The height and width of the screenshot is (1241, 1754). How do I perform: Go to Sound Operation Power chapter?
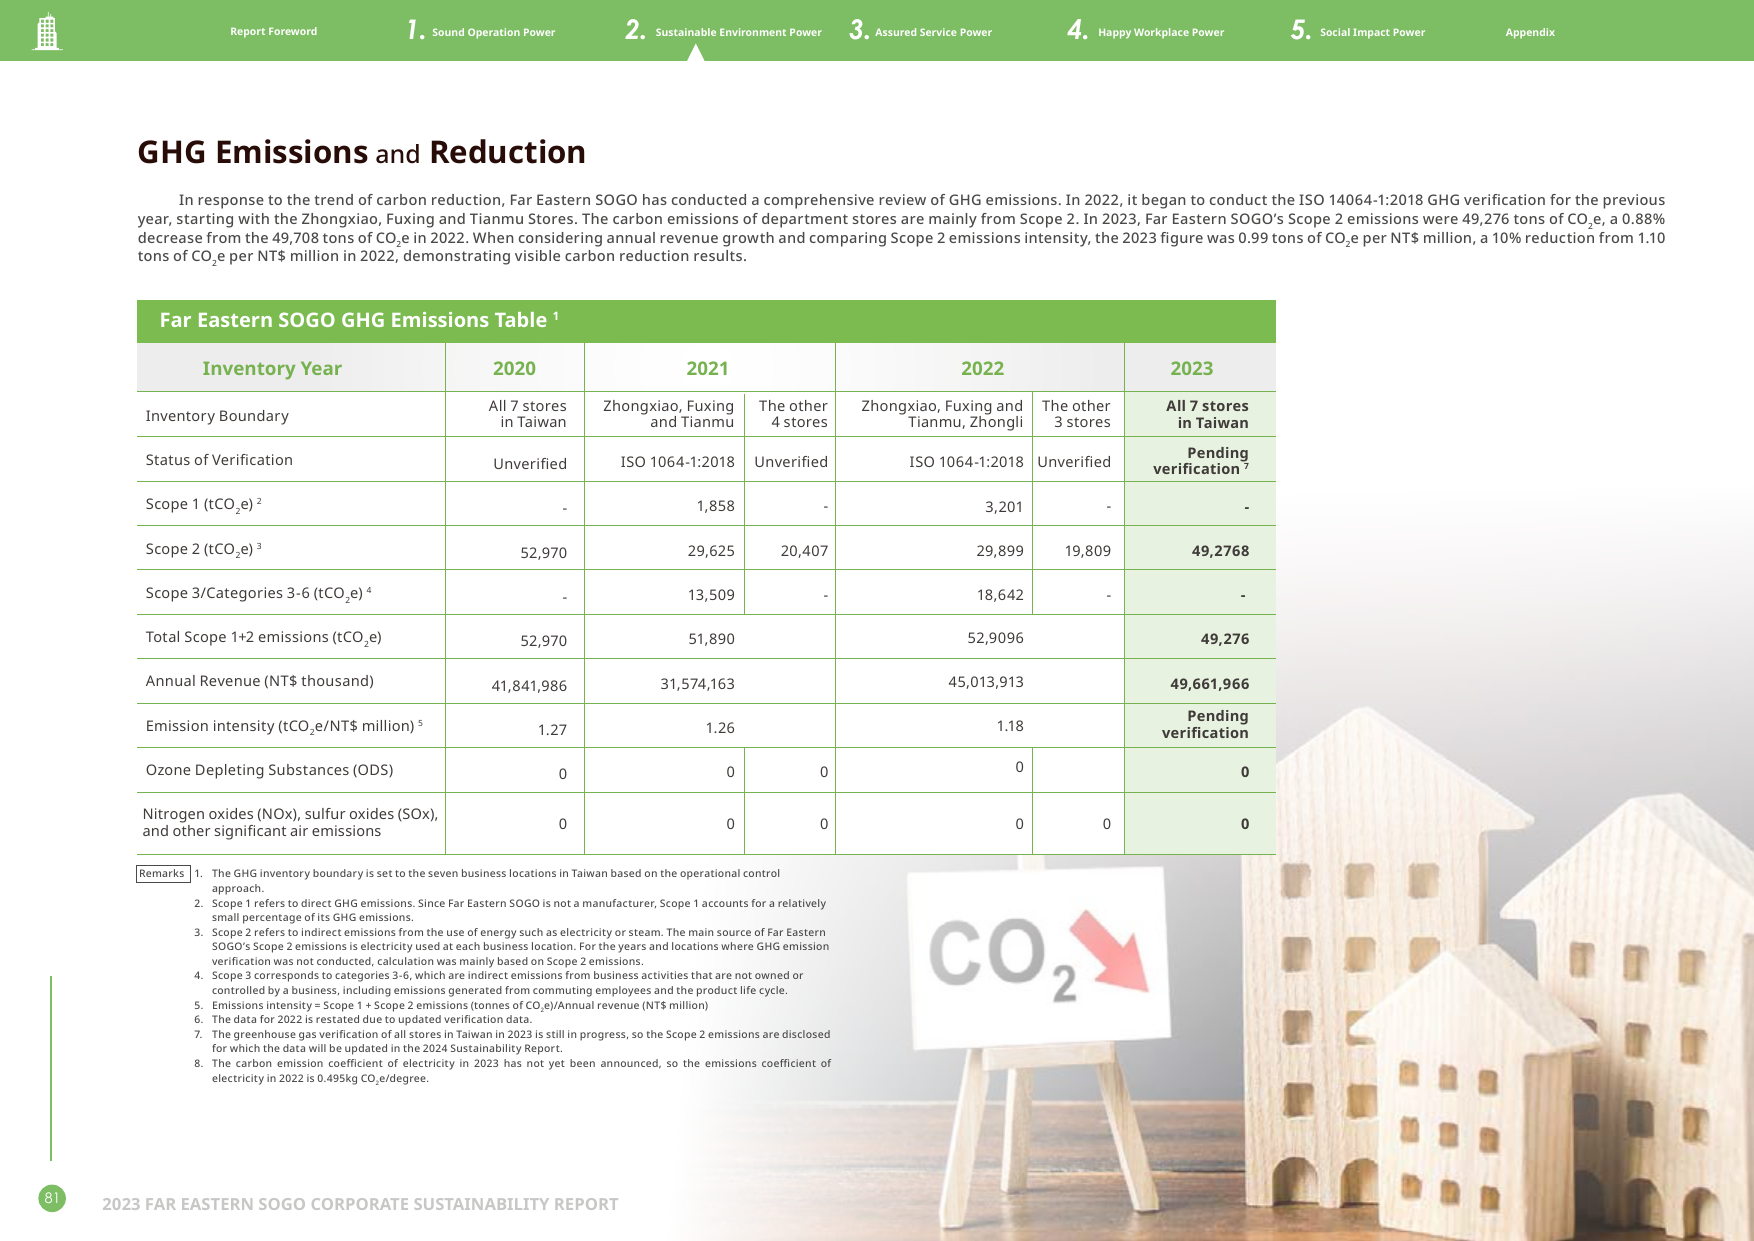pos(481,31)
